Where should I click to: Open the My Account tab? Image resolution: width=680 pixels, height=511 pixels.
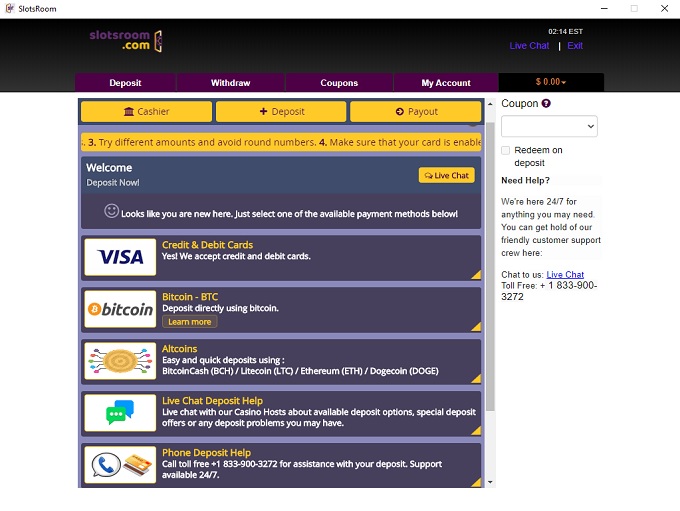(446, 82)
